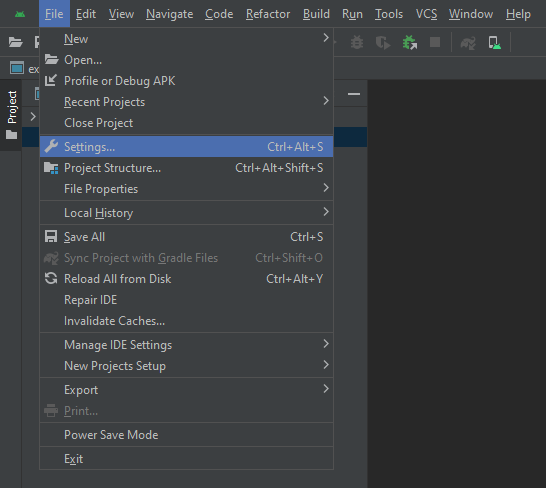This screenshot has width=546, height=488.
Task: Expand the project tree chevron
Action: pyautogui.click(x=33, y=116)
